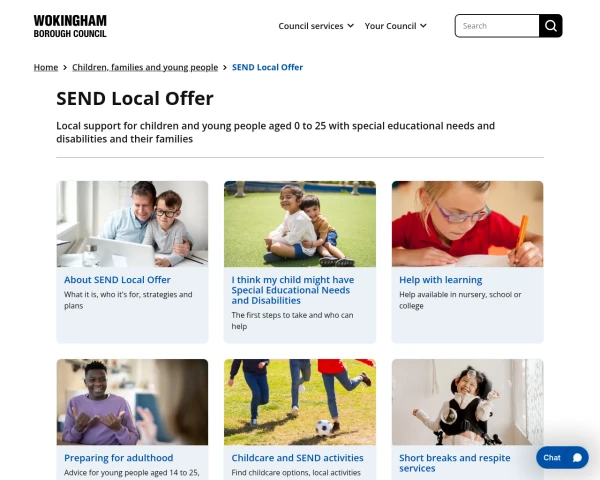This screenshot has height=480, width=600.
Task: Open I think my child might have SEND link
Action: point(293,290)
